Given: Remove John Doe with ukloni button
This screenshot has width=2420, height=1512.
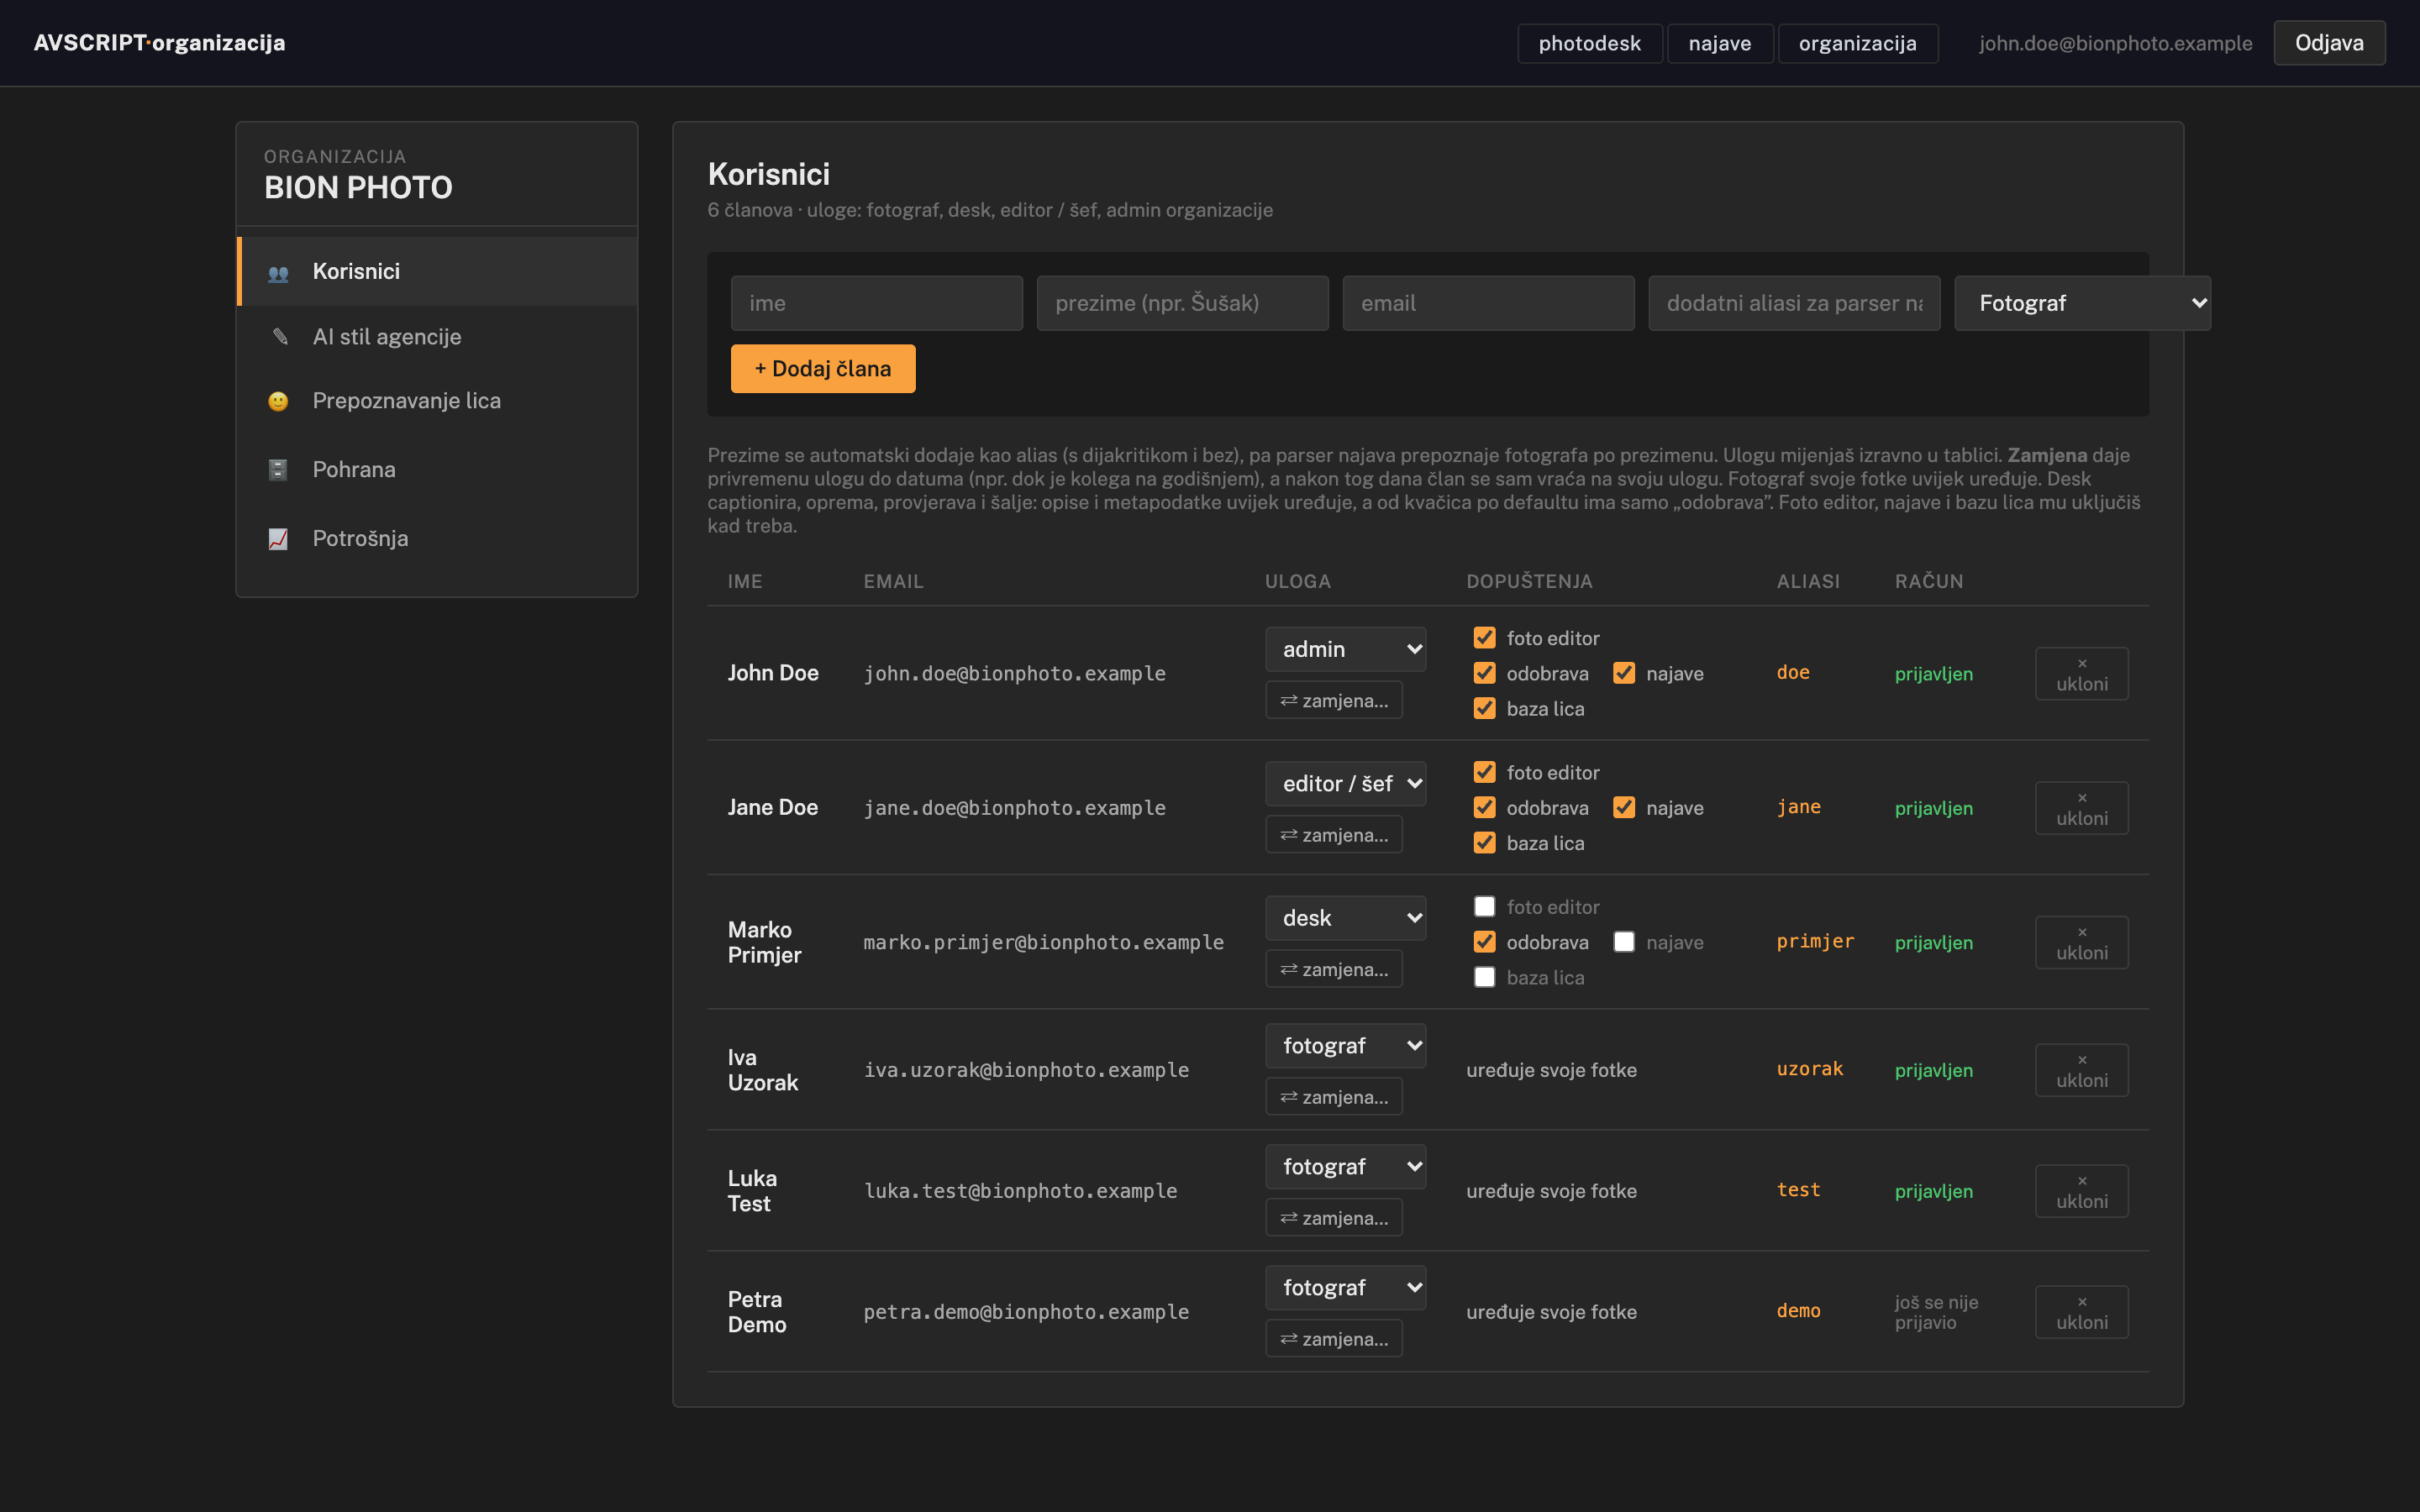Looking at the screenshot, I should point(2082,674).
